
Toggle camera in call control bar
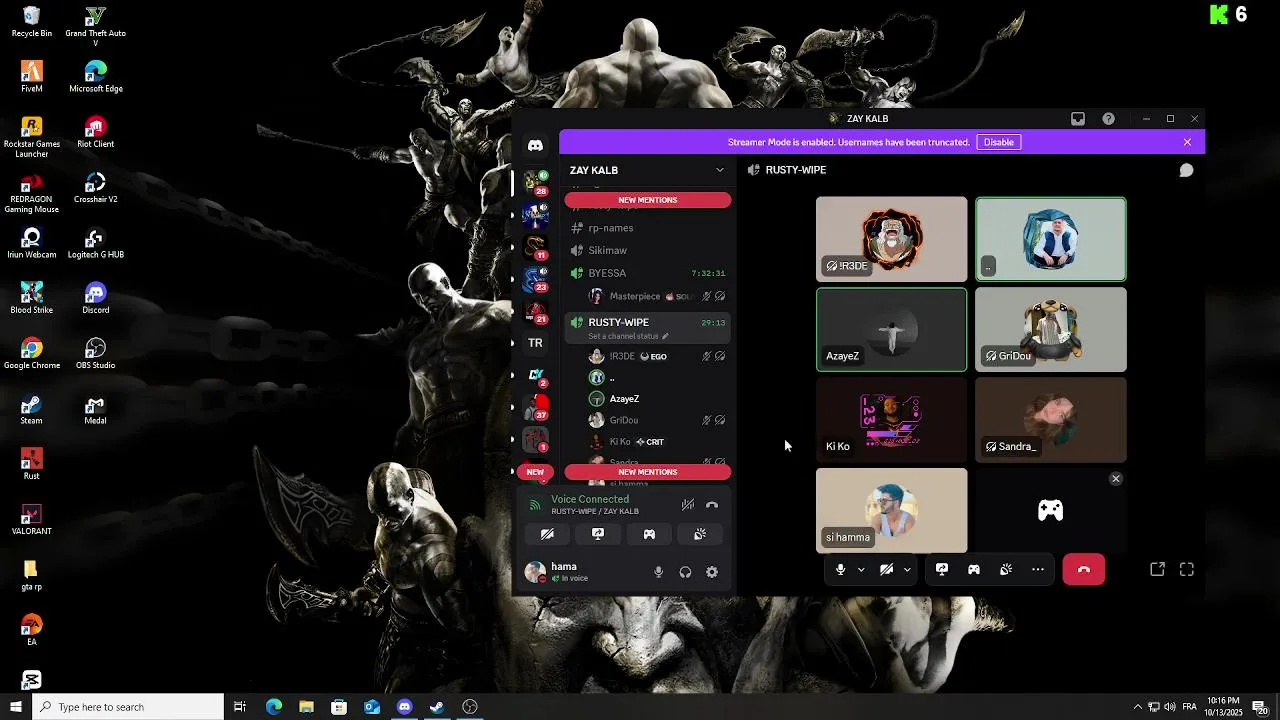pyautogui.click(x=886, y=569)
